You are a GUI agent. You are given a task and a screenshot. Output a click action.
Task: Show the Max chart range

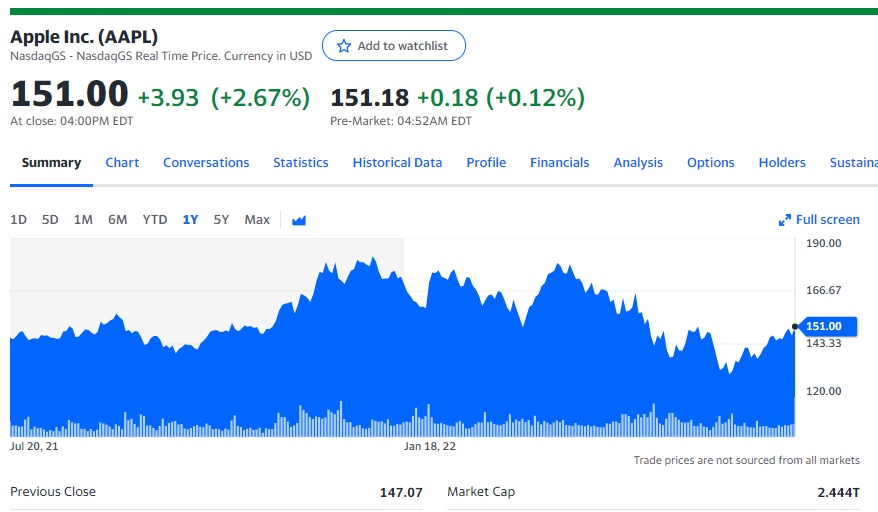[x=257, y=220]
